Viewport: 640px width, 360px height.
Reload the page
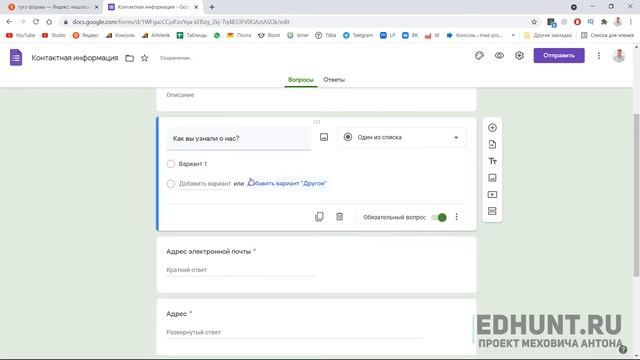[x=36, y=22]
